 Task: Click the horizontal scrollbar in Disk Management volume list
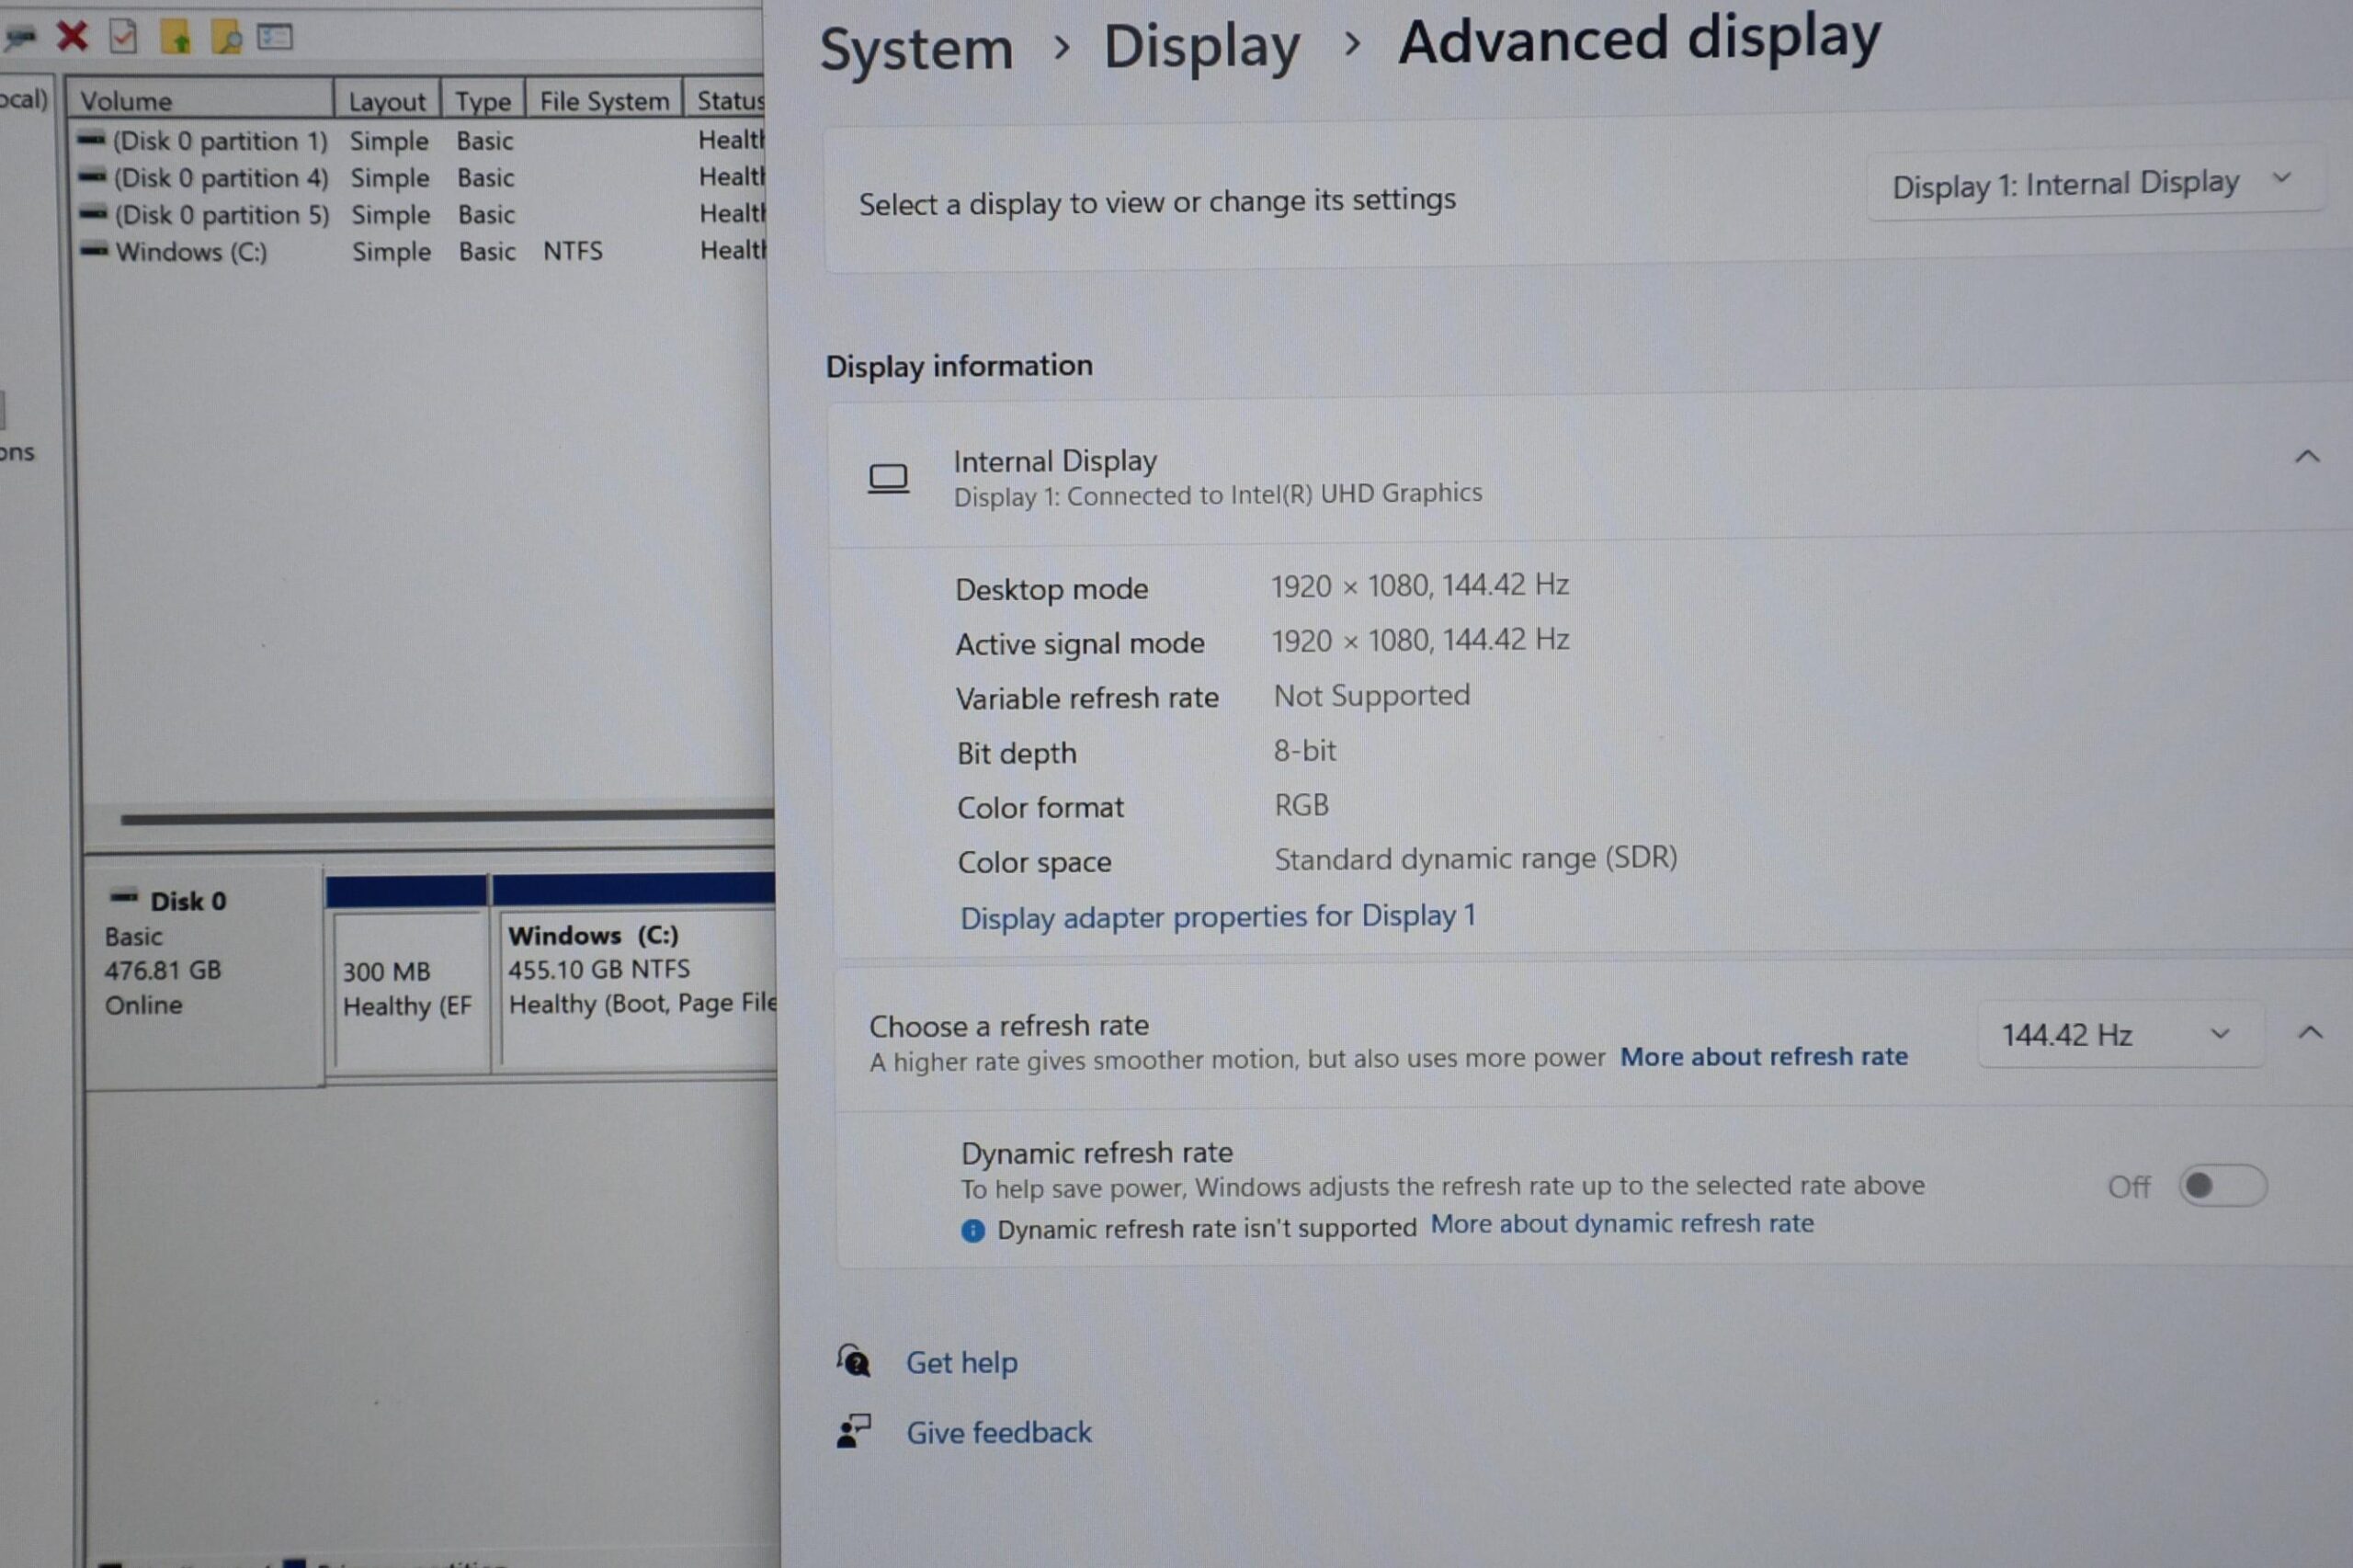click(x=447, y=818)
